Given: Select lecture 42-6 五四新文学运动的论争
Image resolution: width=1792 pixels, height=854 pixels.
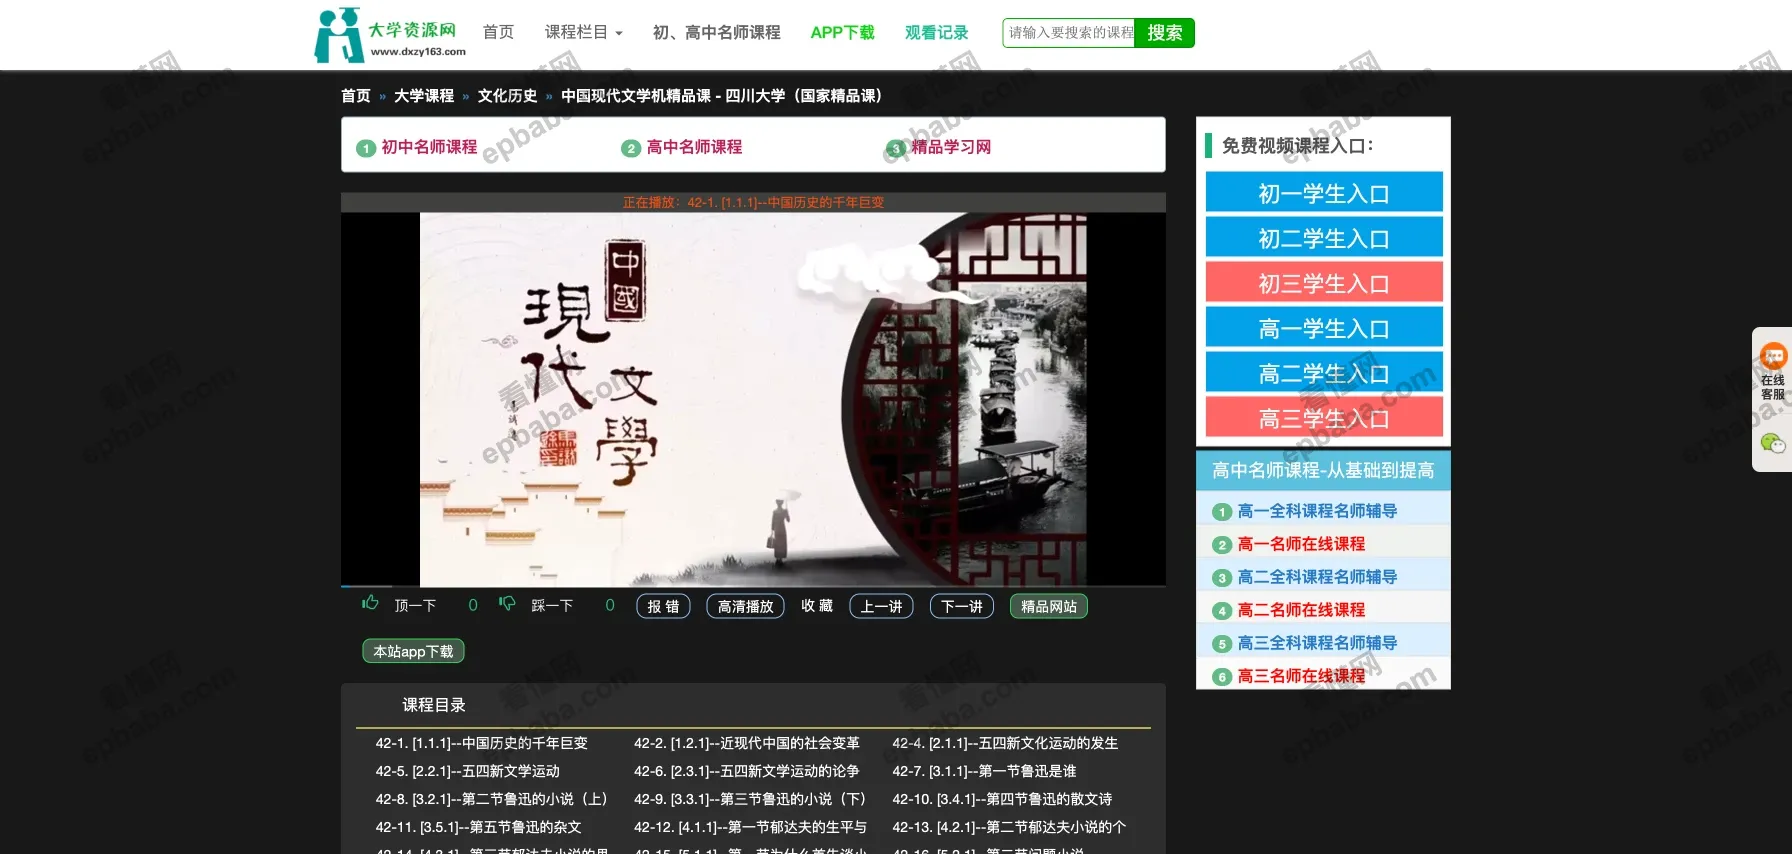Looking at the screenshot, I should [x=746, y=771].
